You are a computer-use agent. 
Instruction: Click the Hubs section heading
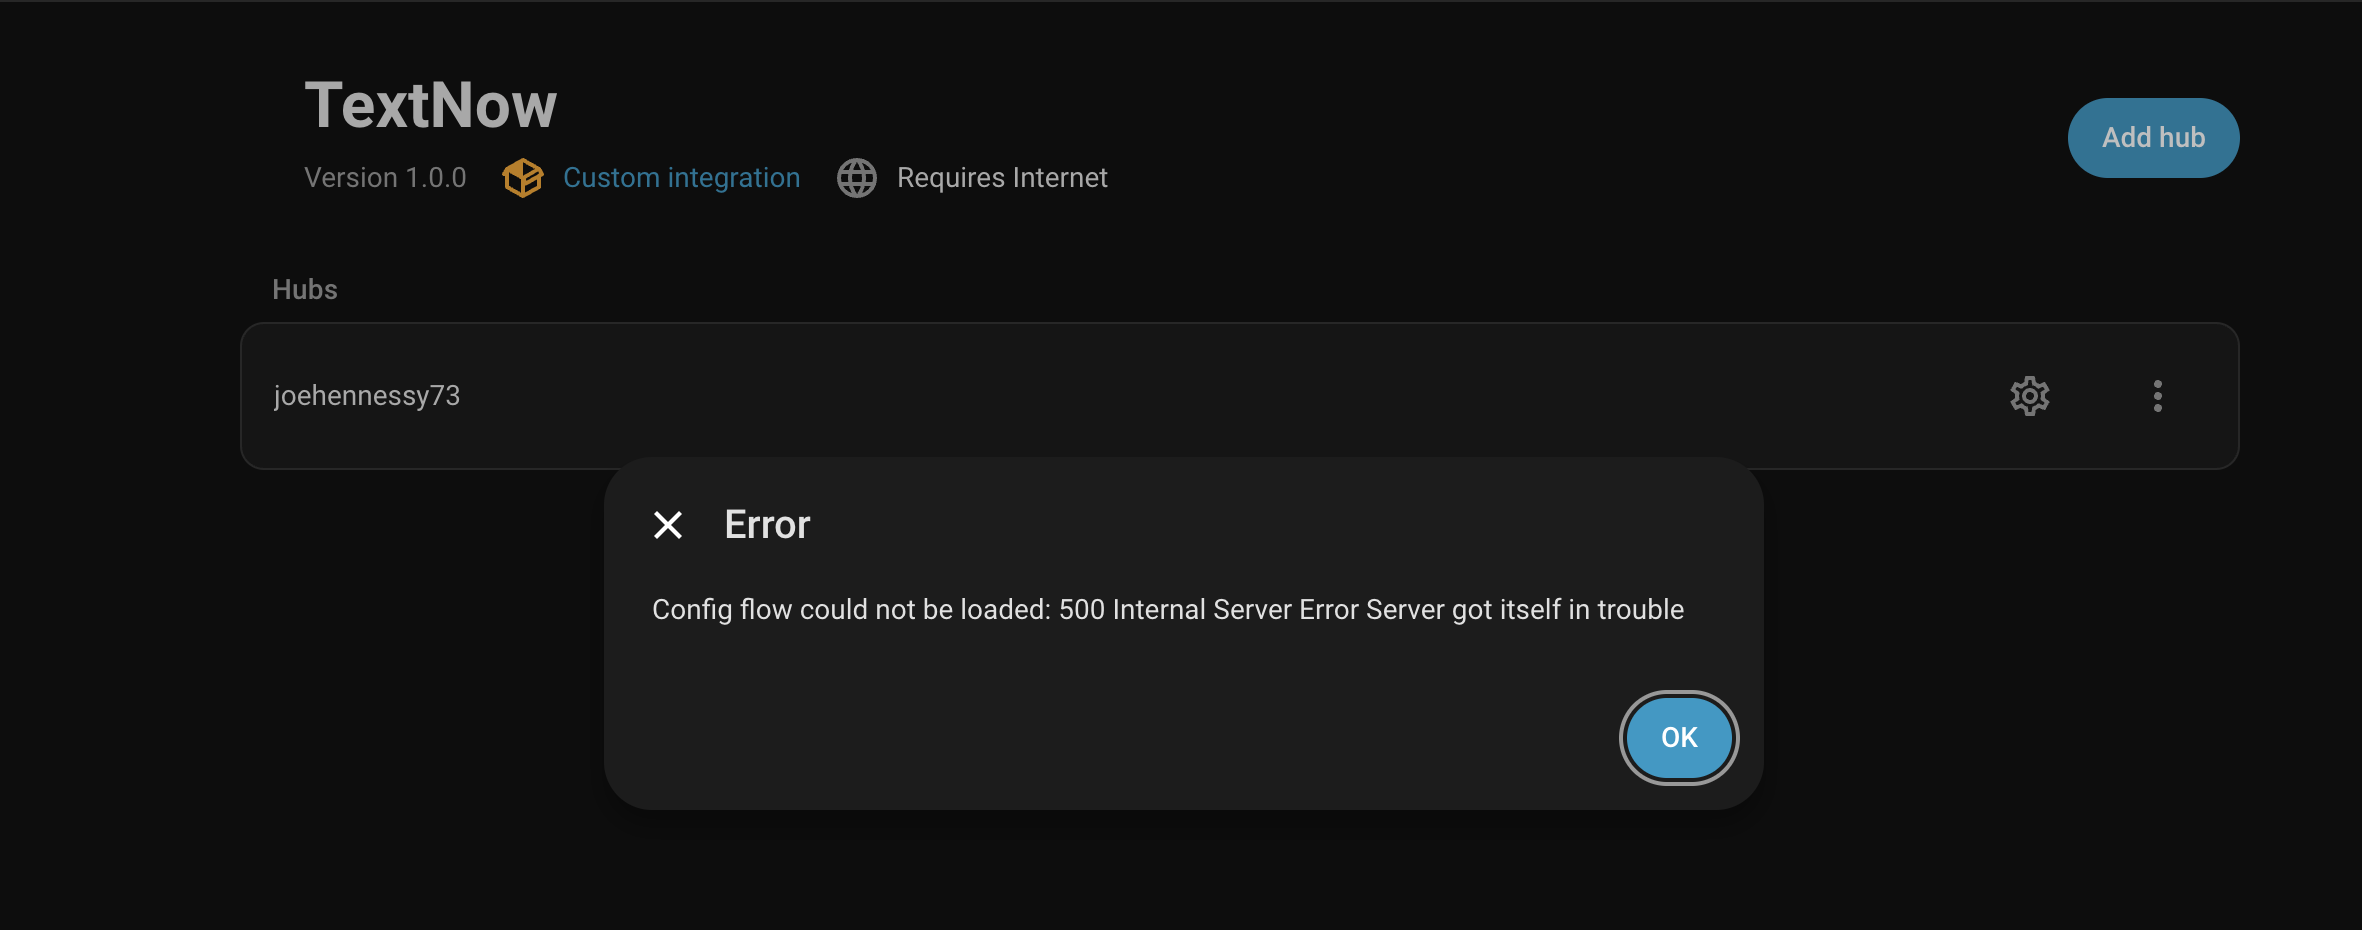tap(305, 290)
